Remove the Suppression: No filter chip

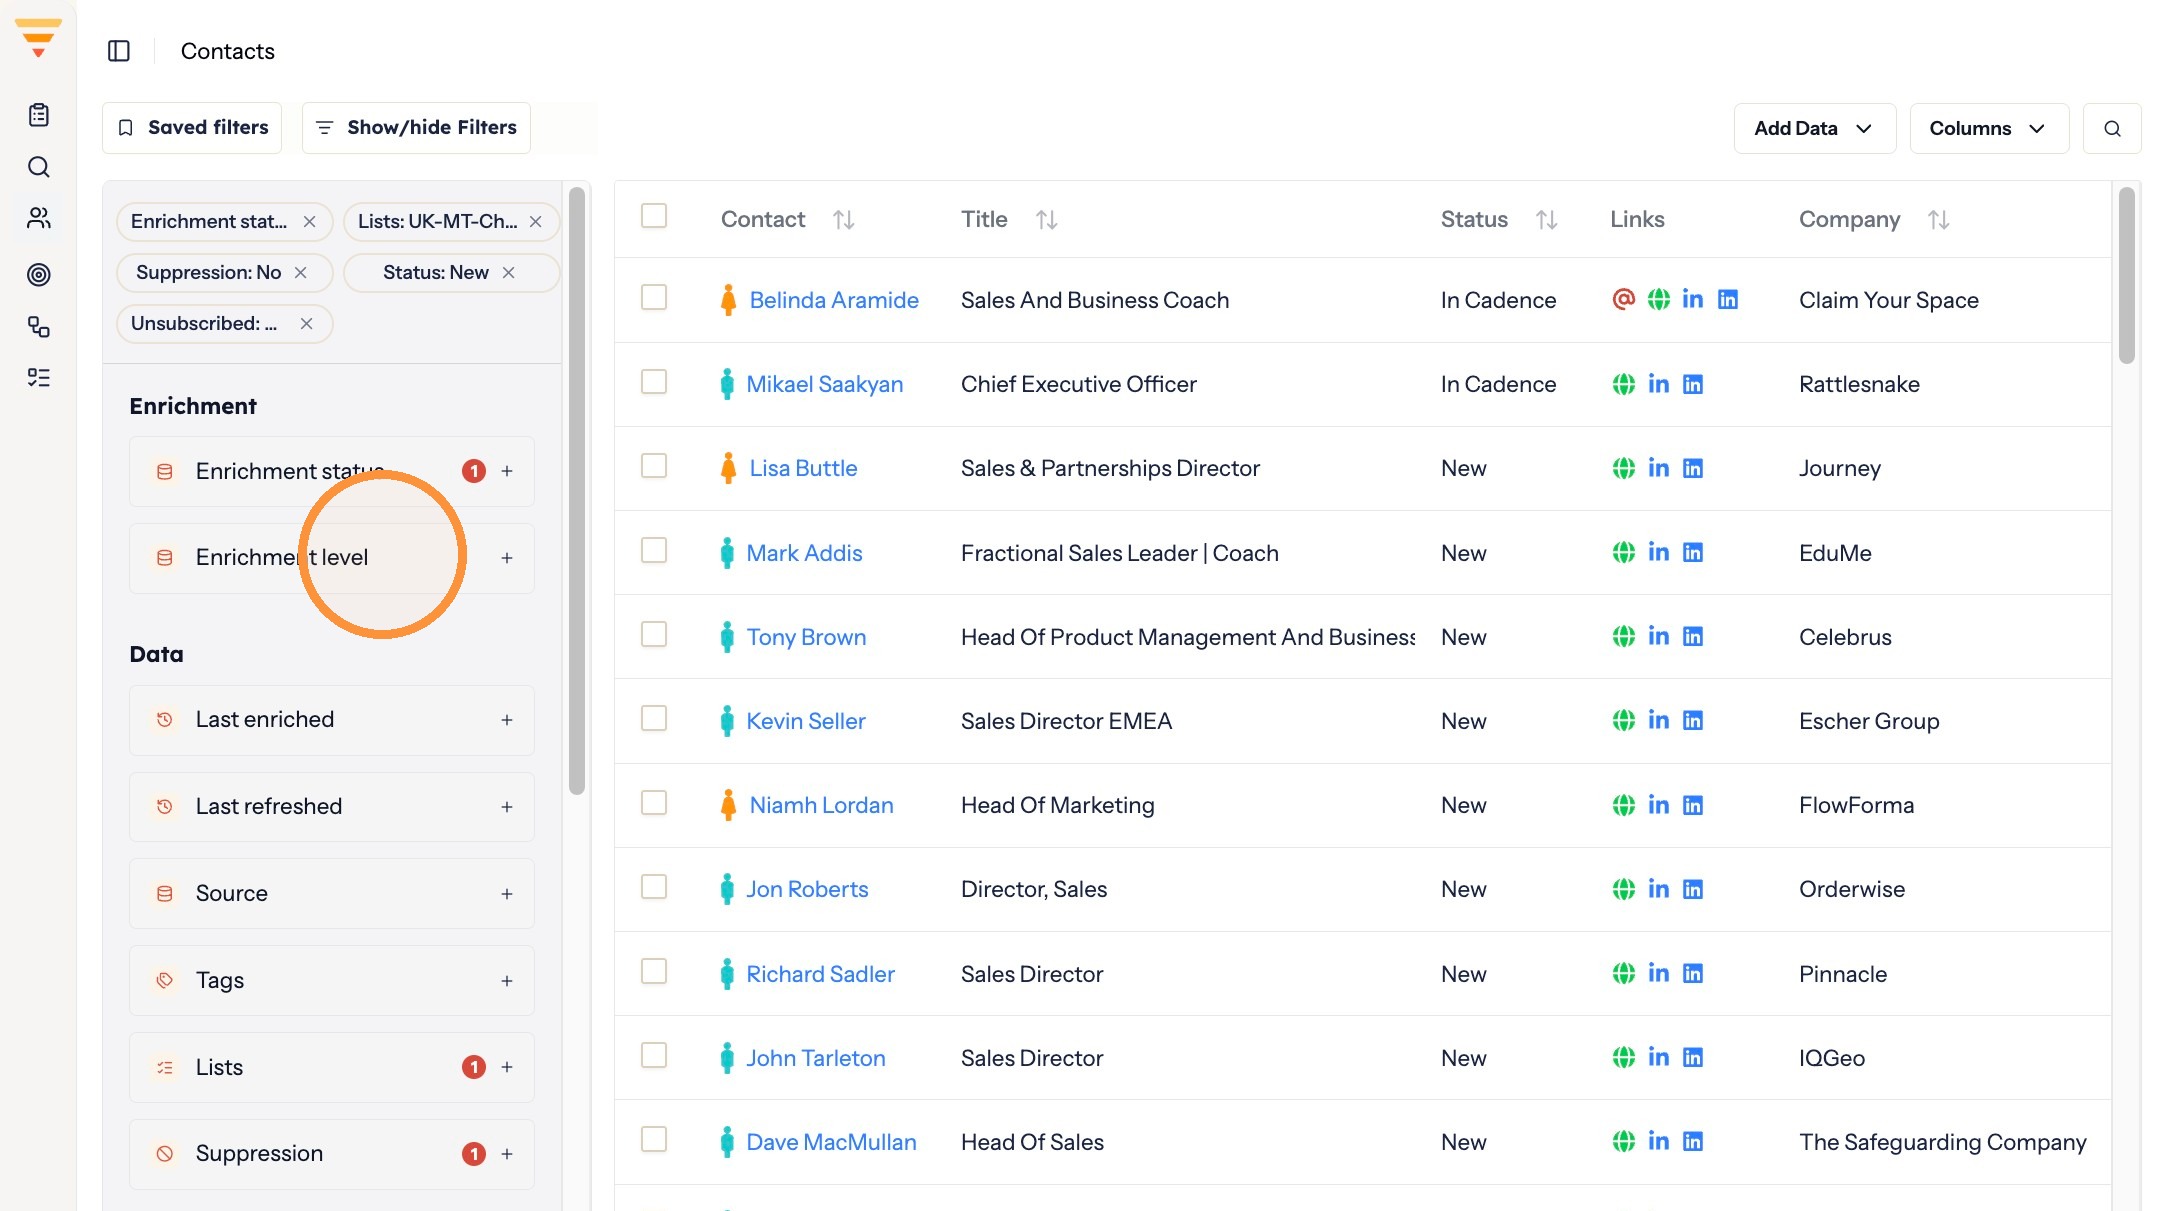tap(300, 273)
